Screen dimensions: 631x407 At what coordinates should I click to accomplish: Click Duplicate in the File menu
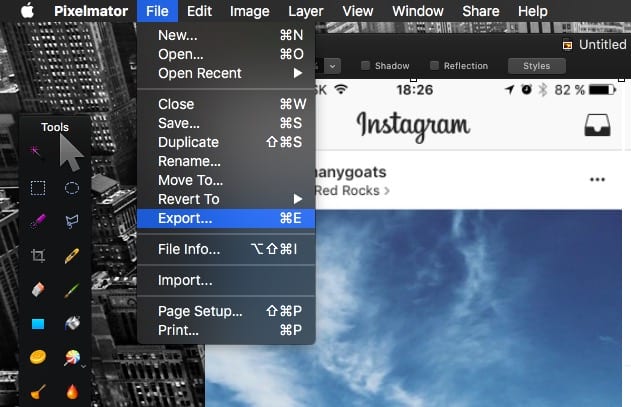pyautogui.click(x=188, y=142)
